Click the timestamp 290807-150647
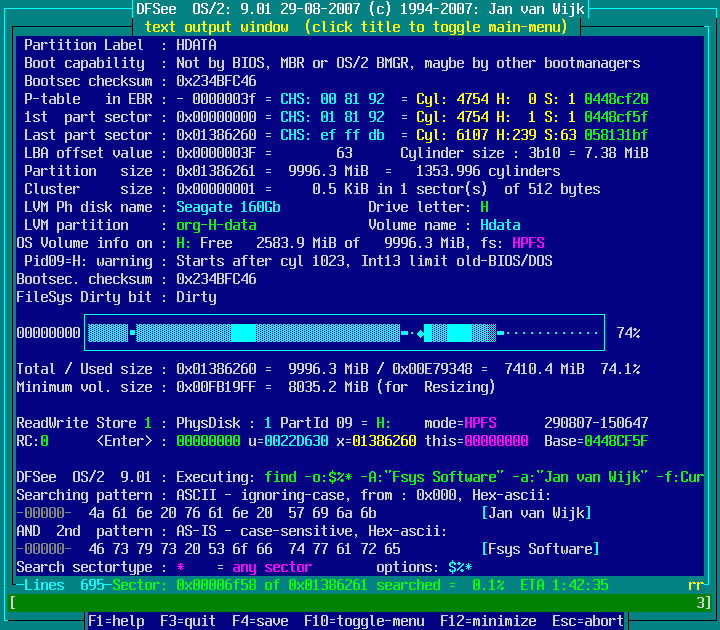Screen dimensions: 720x630 (596, 423)
